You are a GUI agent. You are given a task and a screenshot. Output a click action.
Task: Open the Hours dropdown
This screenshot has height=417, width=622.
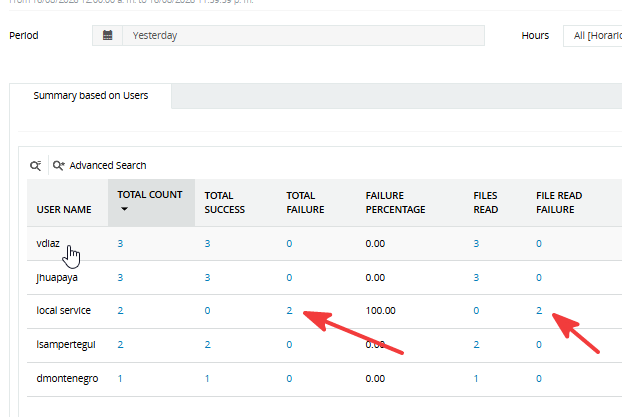[x=593, y=36]
